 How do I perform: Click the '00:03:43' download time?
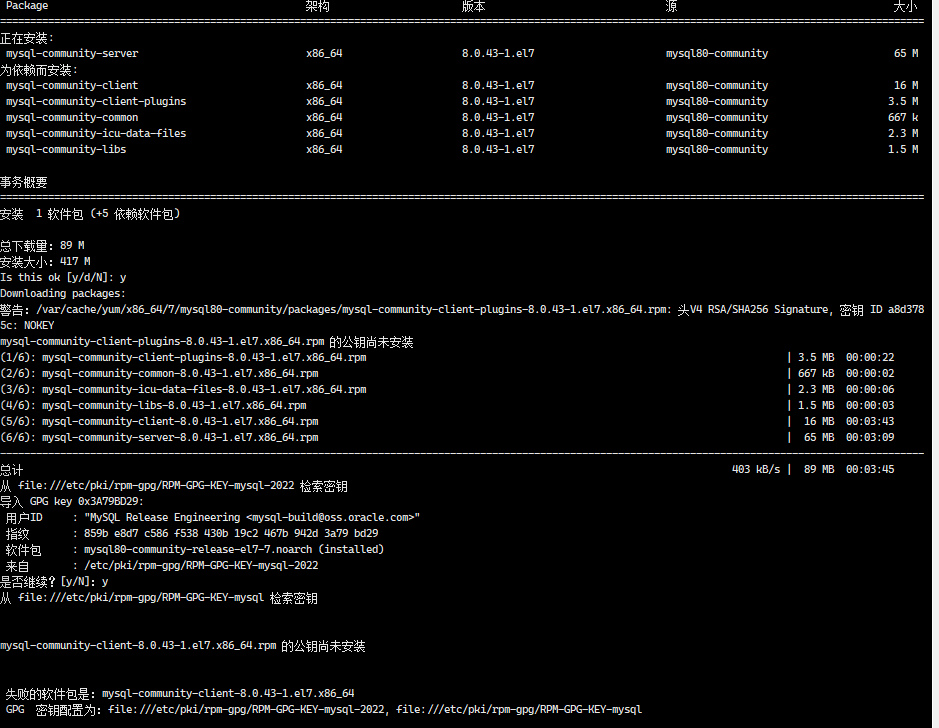[x=870, y=421]
